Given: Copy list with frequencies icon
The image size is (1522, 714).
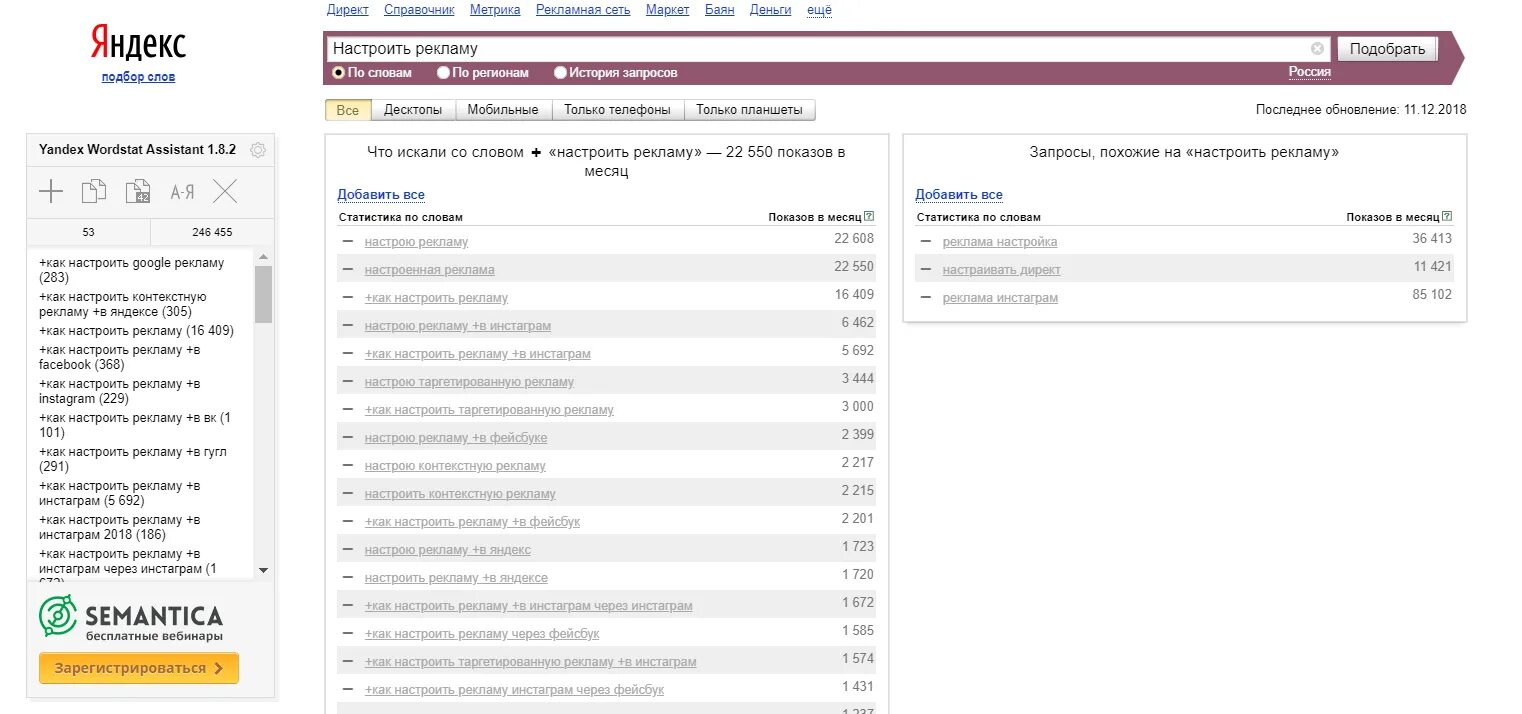Looking at the screenshot, I should 138,192.
